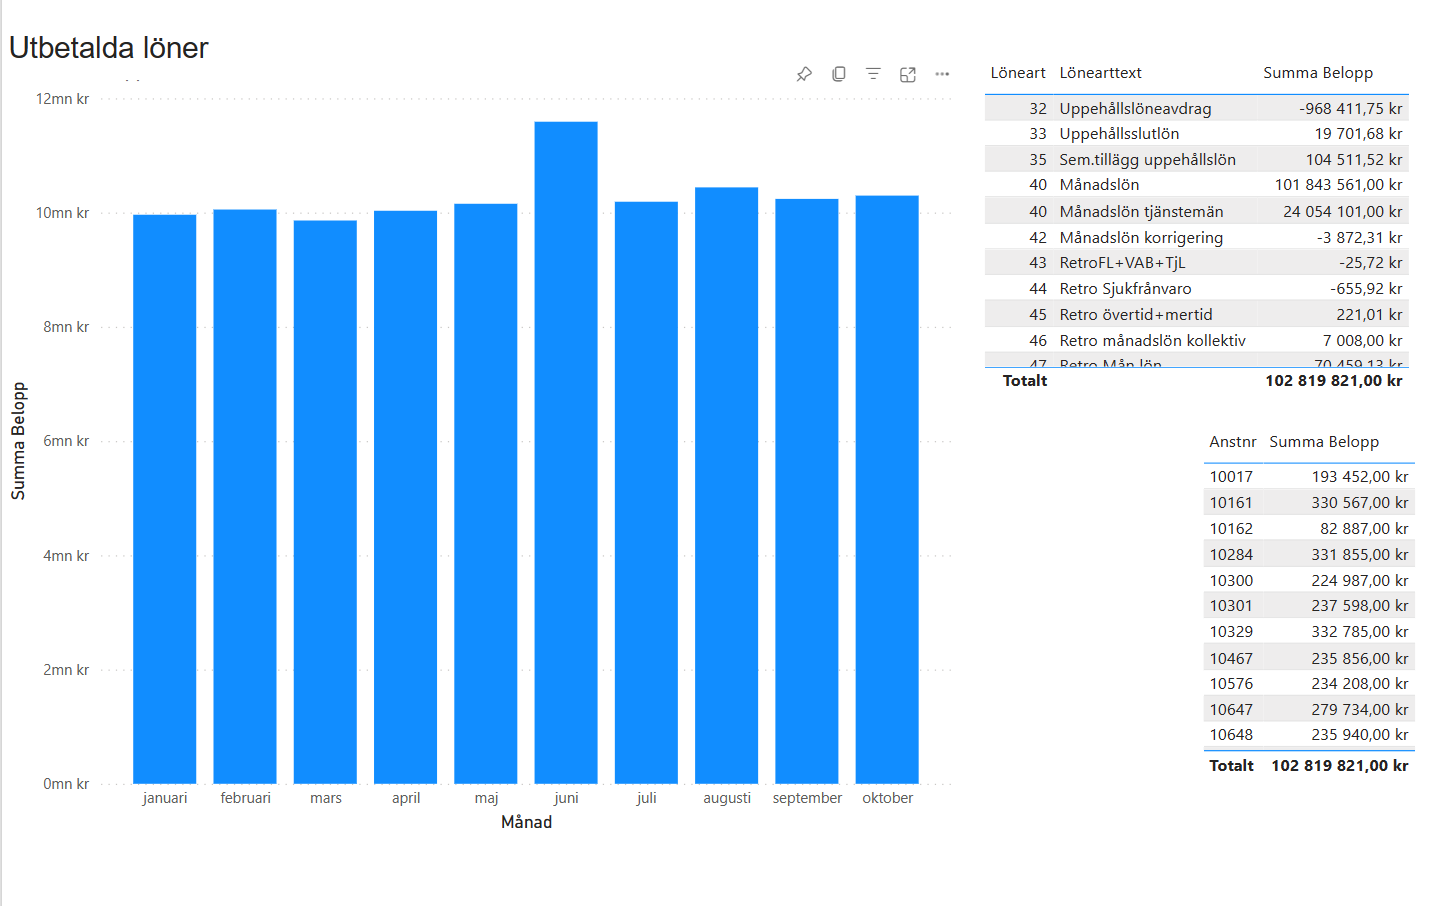Click Totalt in employee table
The image size is (1440, 906).
click(x=1231, y=766)
